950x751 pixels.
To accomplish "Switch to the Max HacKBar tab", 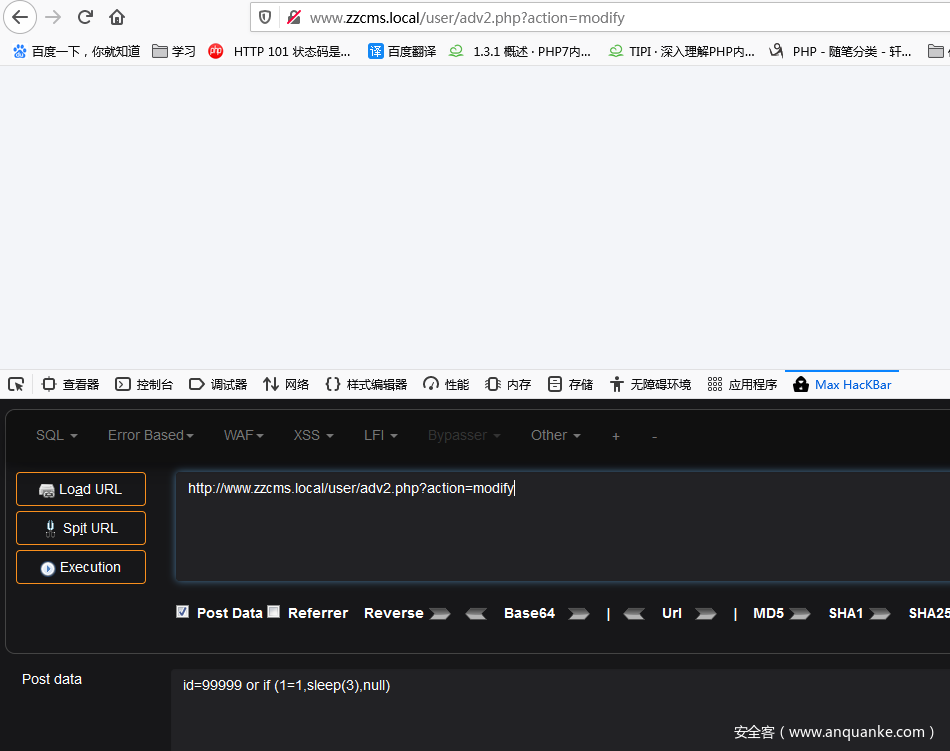I will click(x=841, y=384).
